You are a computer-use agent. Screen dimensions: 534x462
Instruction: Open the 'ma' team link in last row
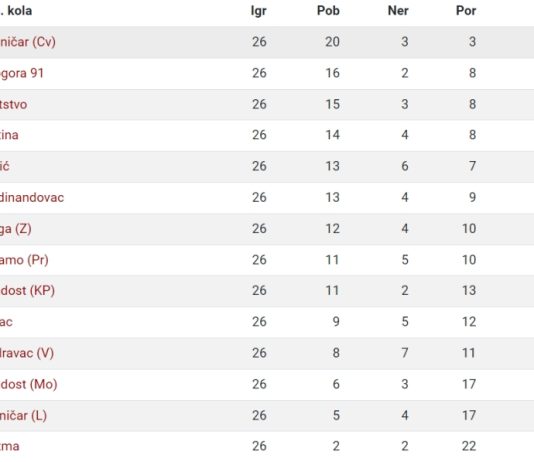click(10, 446)
